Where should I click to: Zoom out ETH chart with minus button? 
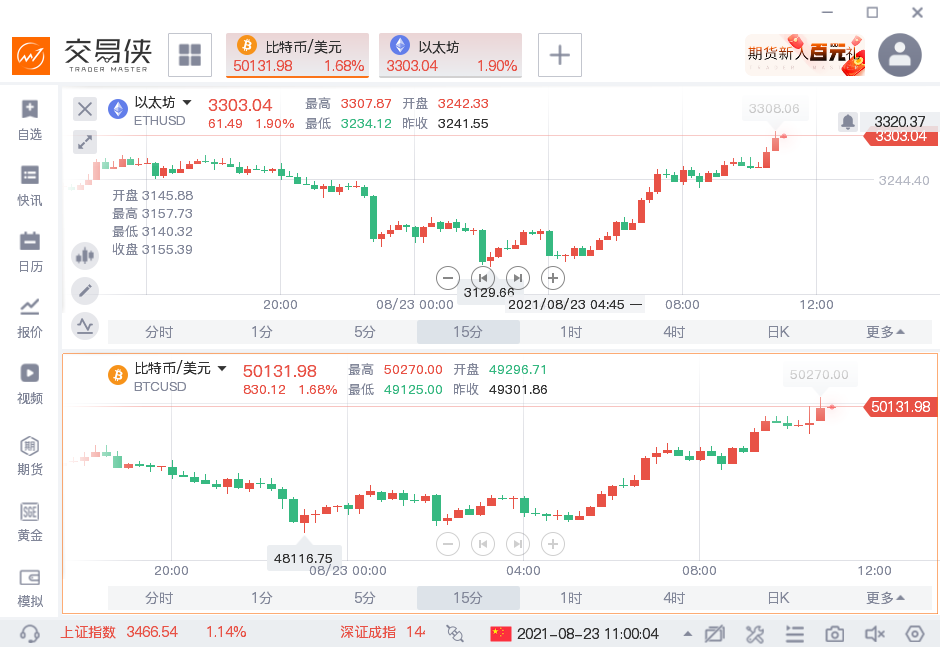click(448, 278)
